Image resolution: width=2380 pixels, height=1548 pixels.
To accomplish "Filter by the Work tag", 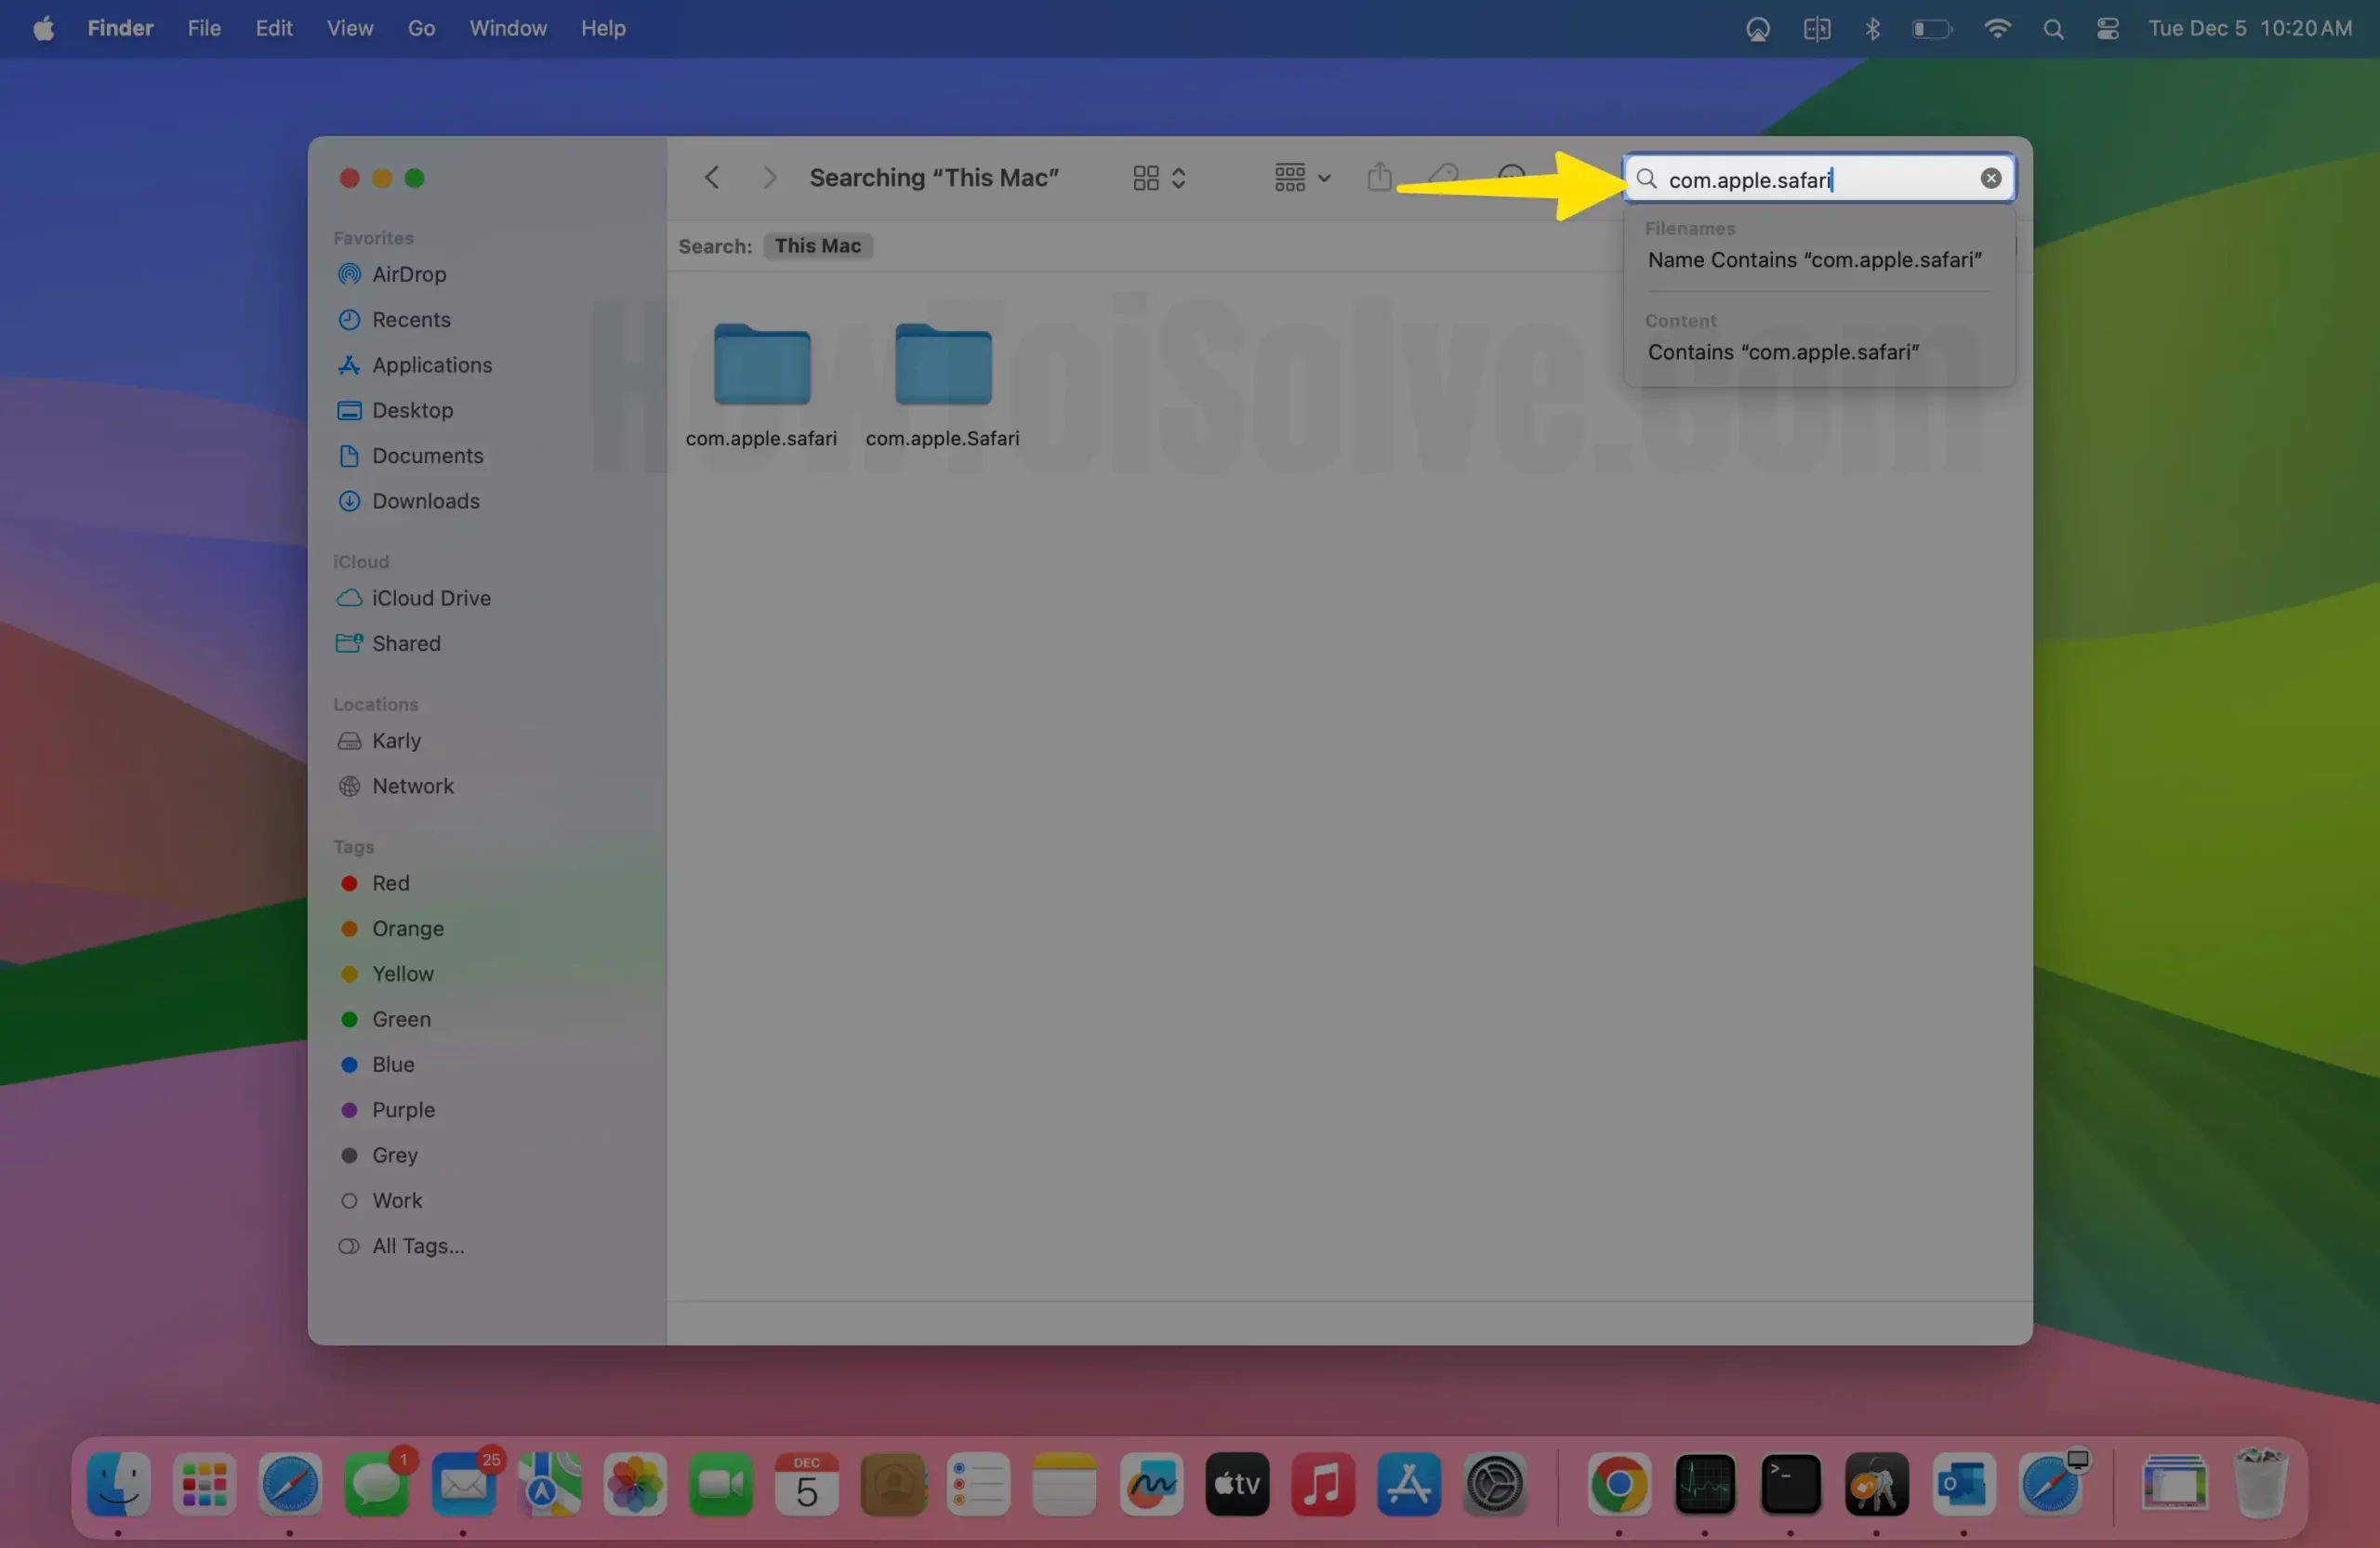I will [381, 1201].
